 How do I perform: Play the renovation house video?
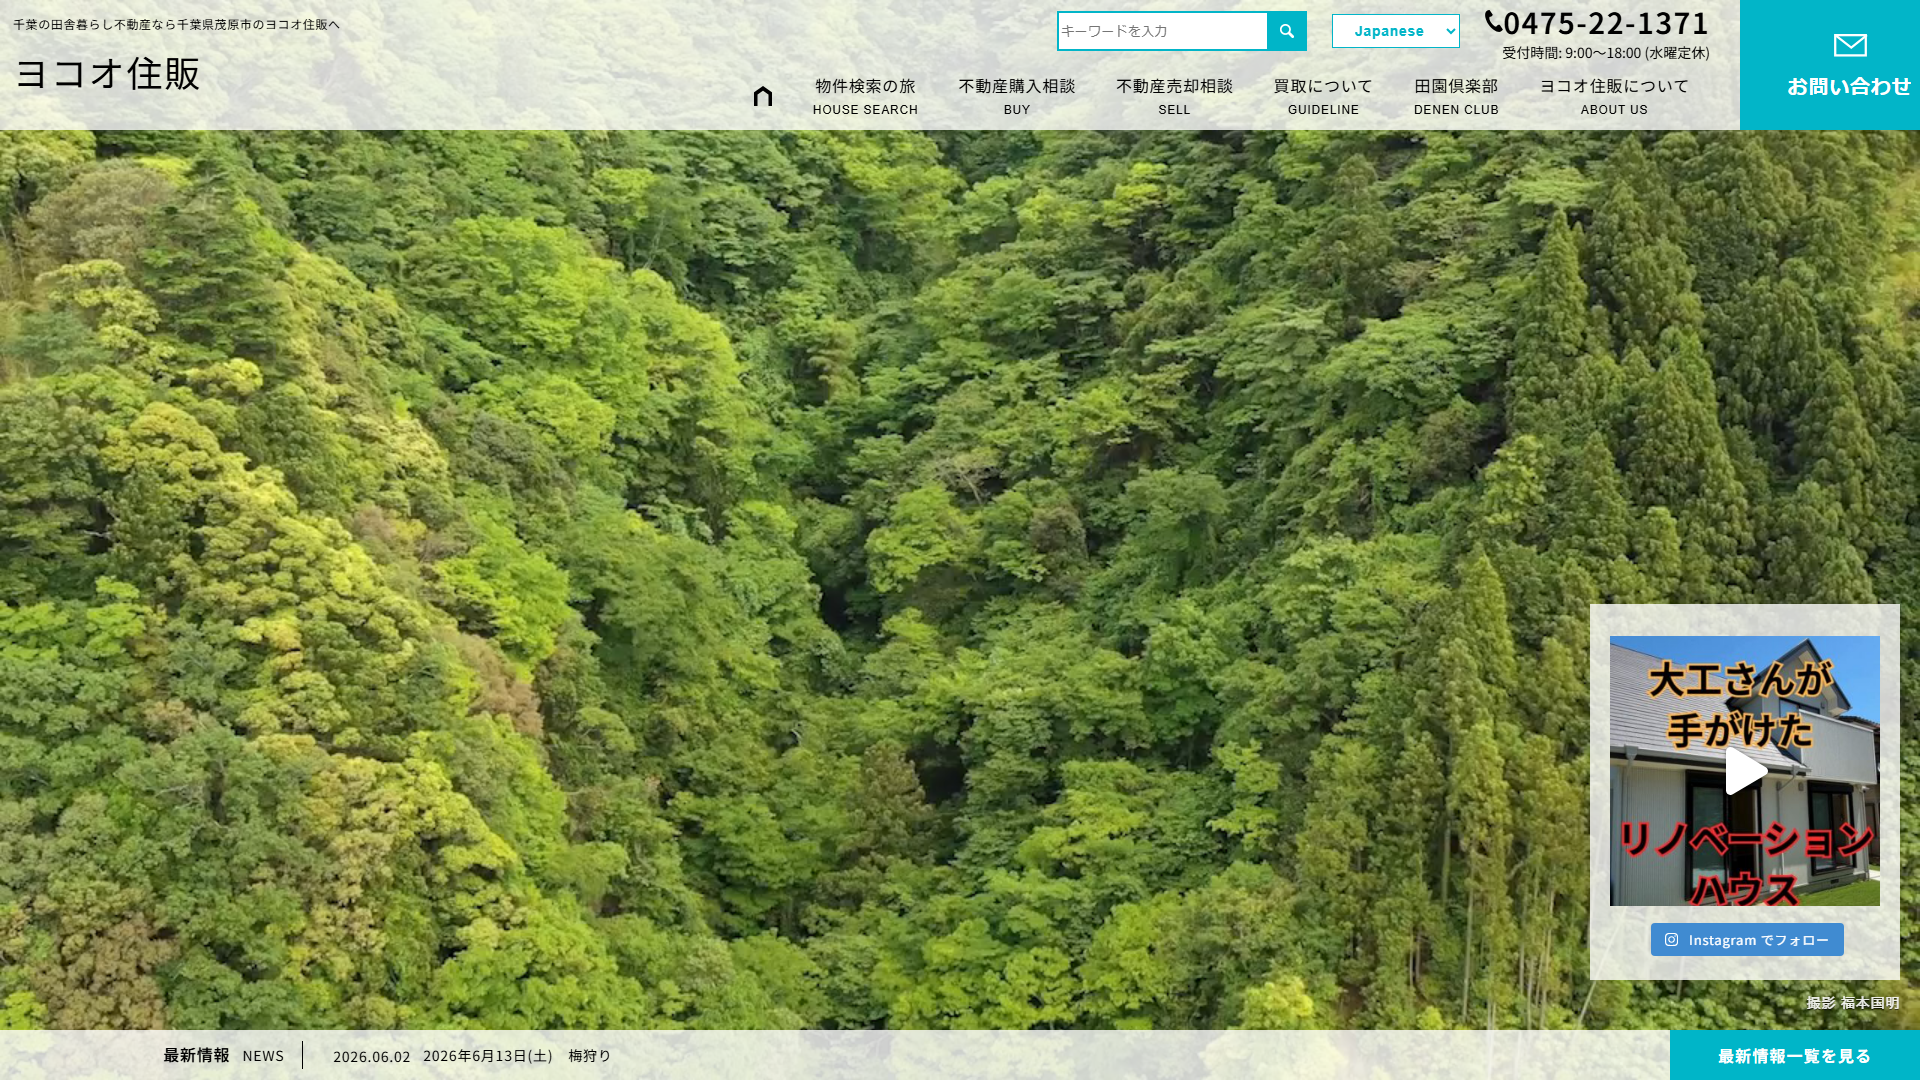coord(1745,771)
